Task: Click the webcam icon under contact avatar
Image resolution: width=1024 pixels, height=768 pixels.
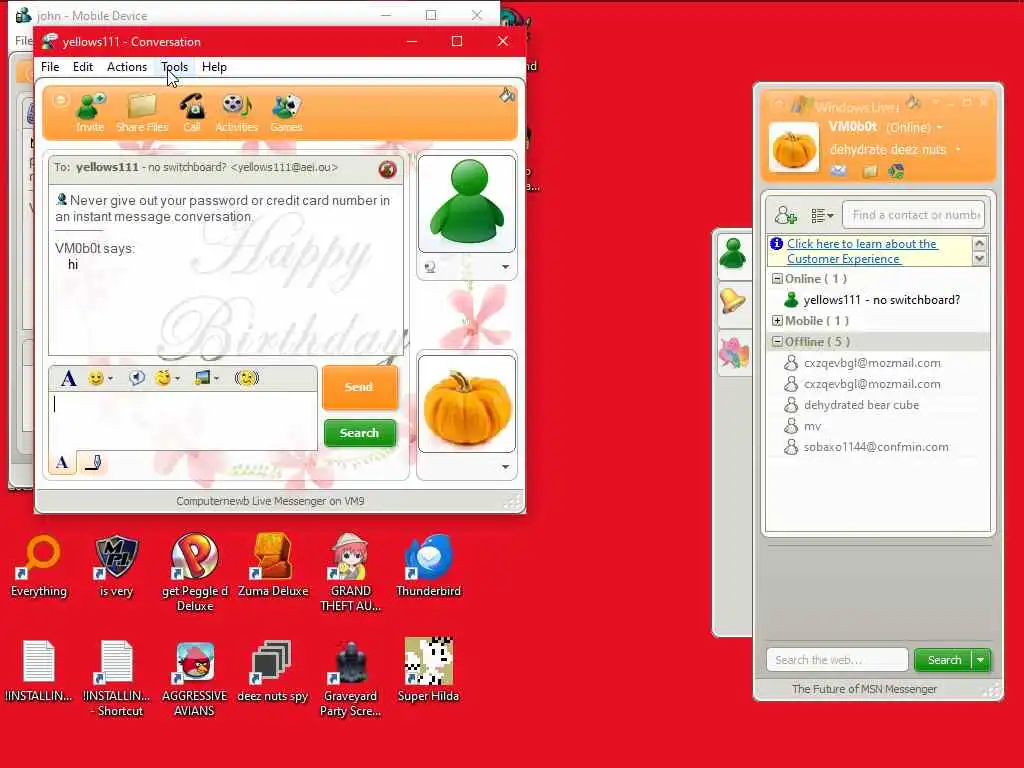Action: point(430,266)
